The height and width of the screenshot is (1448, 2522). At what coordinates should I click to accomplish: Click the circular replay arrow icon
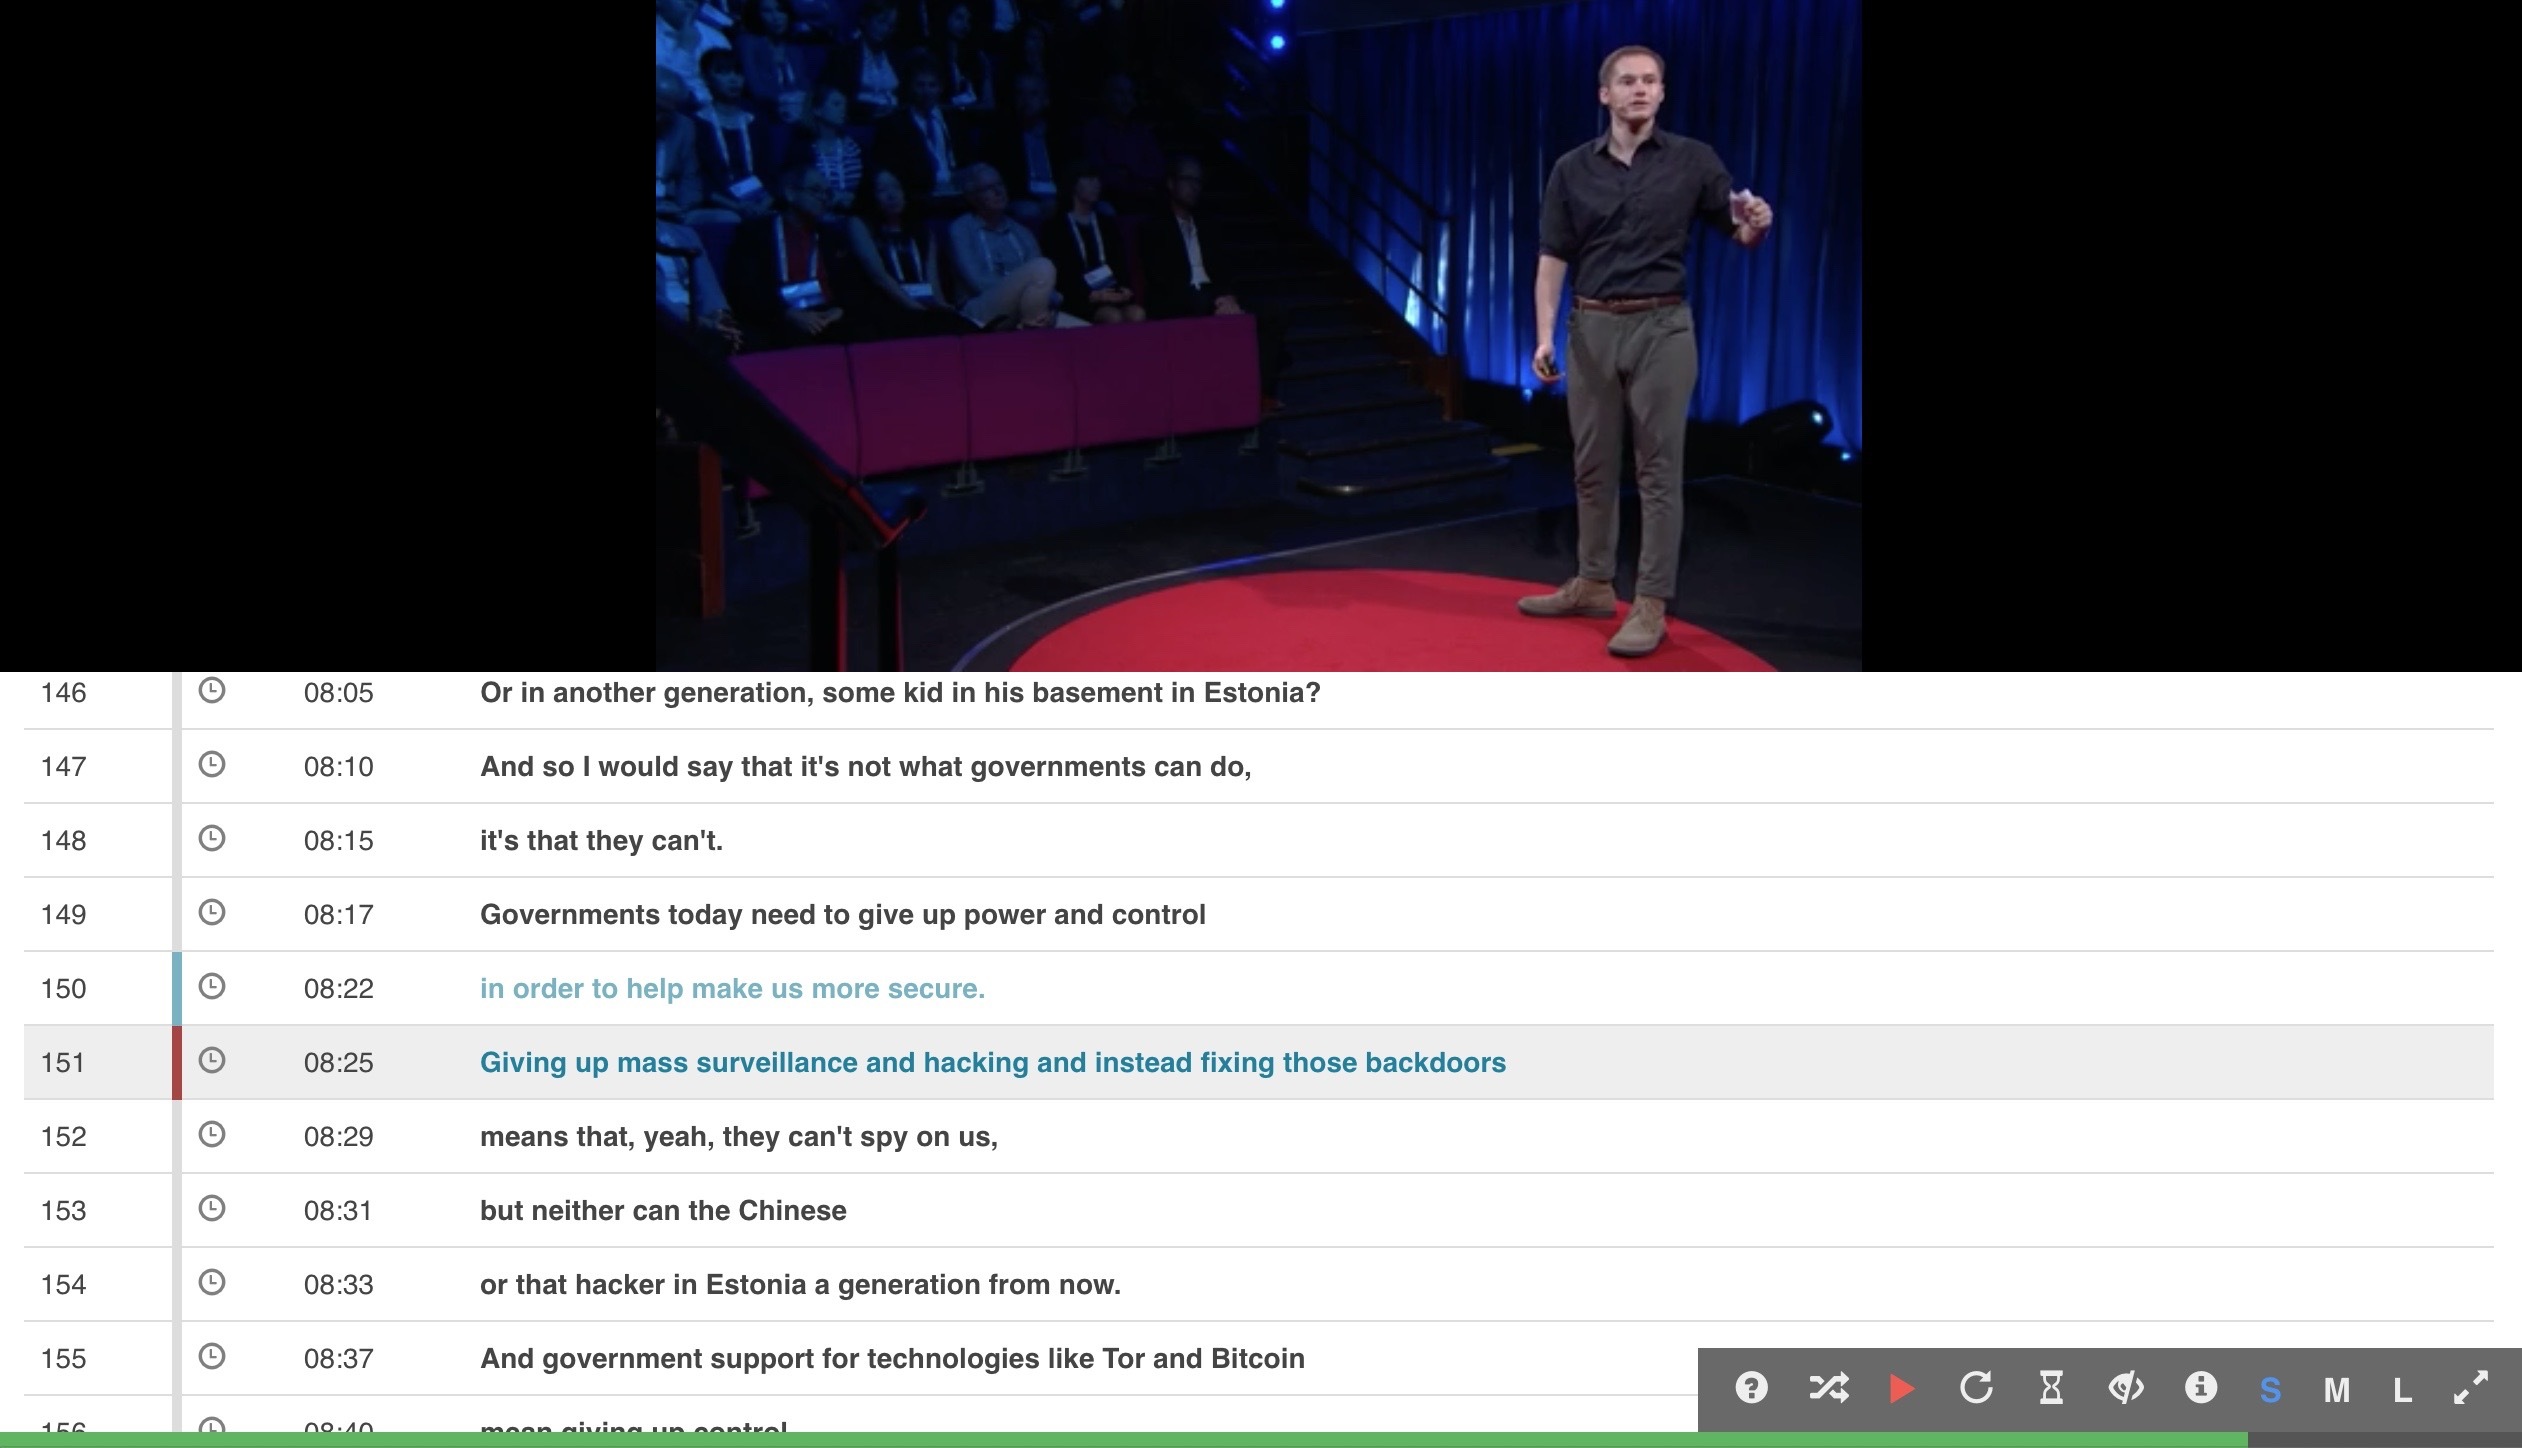click(x=1976, y=1388)
